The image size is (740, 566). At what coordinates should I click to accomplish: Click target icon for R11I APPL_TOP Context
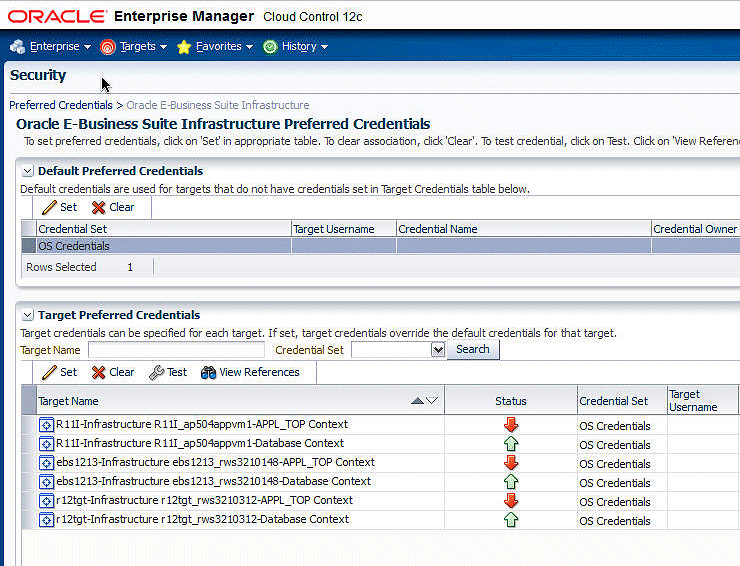(x=46, y=425)
